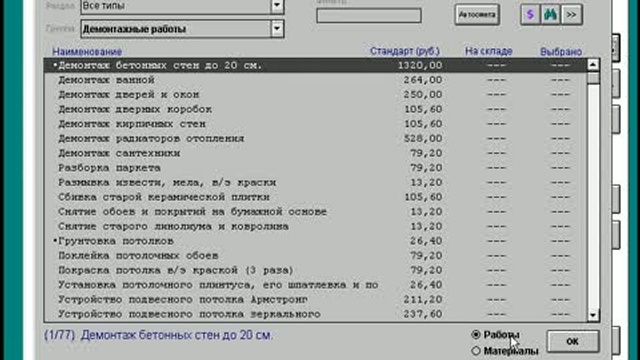Click the price value 211,20
Image resolution: width=640 pixels, height=360 pixels.
(x=423, y=300)
